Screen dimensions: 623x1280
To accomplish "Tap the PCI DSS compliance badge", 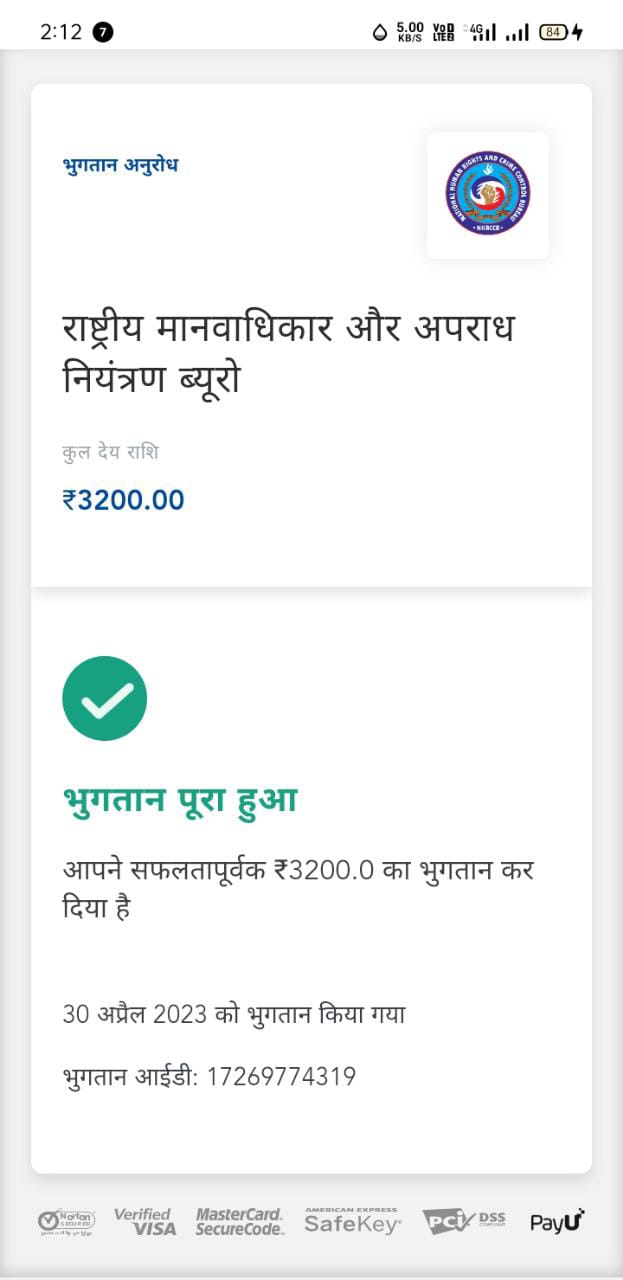I will pos(464,1221).
